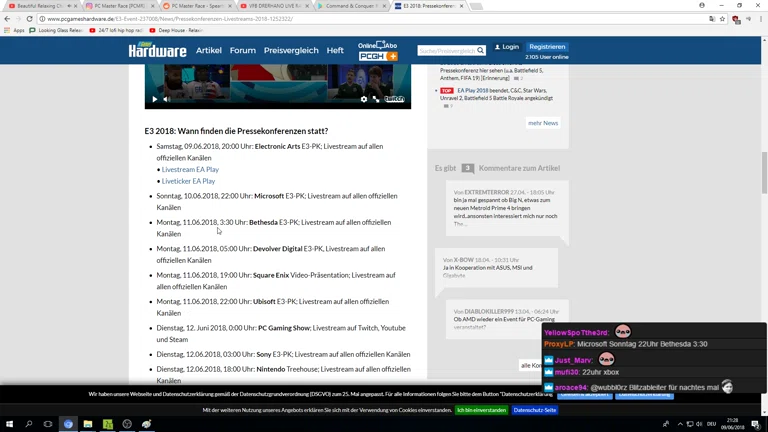Click the Kommentare zum Artikel heading
The image size is (768, 432).
(519, 168)
